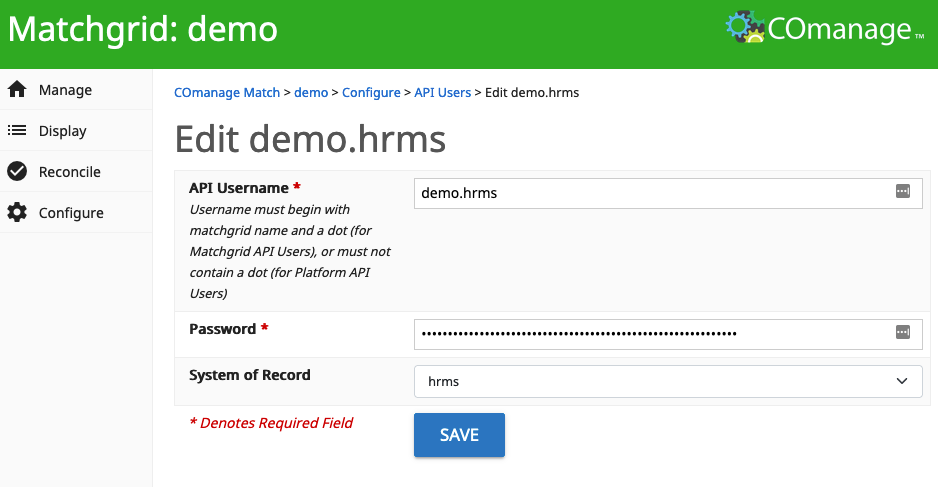
Task: Click the SAVE button
Action: [x=459, y=435]
